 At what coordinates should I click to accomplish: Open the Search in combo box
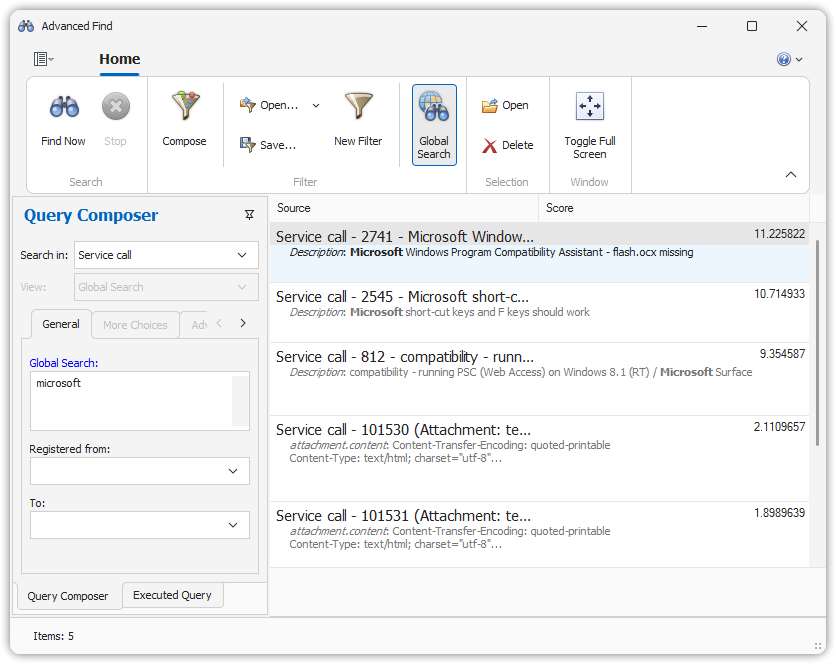(x=167, y=255)
